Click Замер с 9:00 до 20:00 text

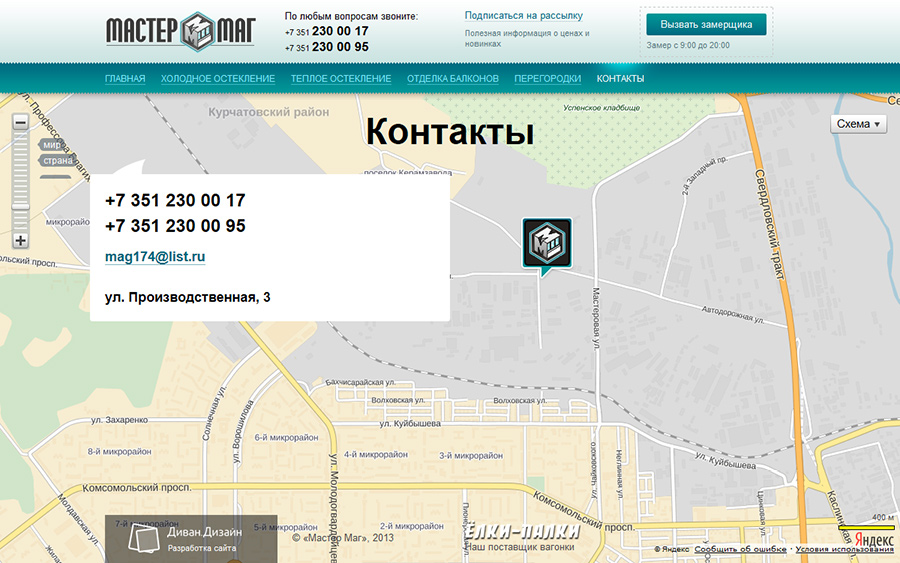pyautogui.click(x=688, y=45)
